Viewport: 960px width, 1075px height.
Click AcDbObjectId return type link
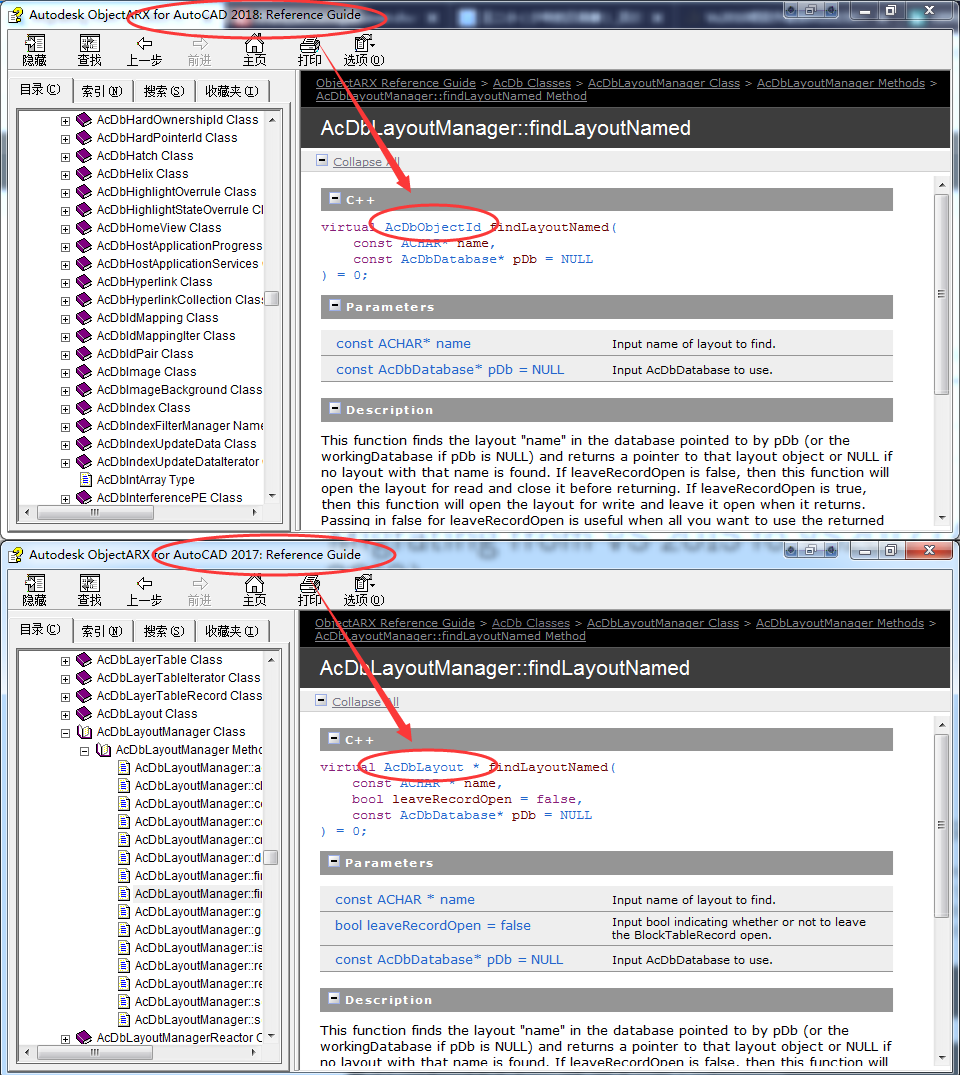pos(433,227)
